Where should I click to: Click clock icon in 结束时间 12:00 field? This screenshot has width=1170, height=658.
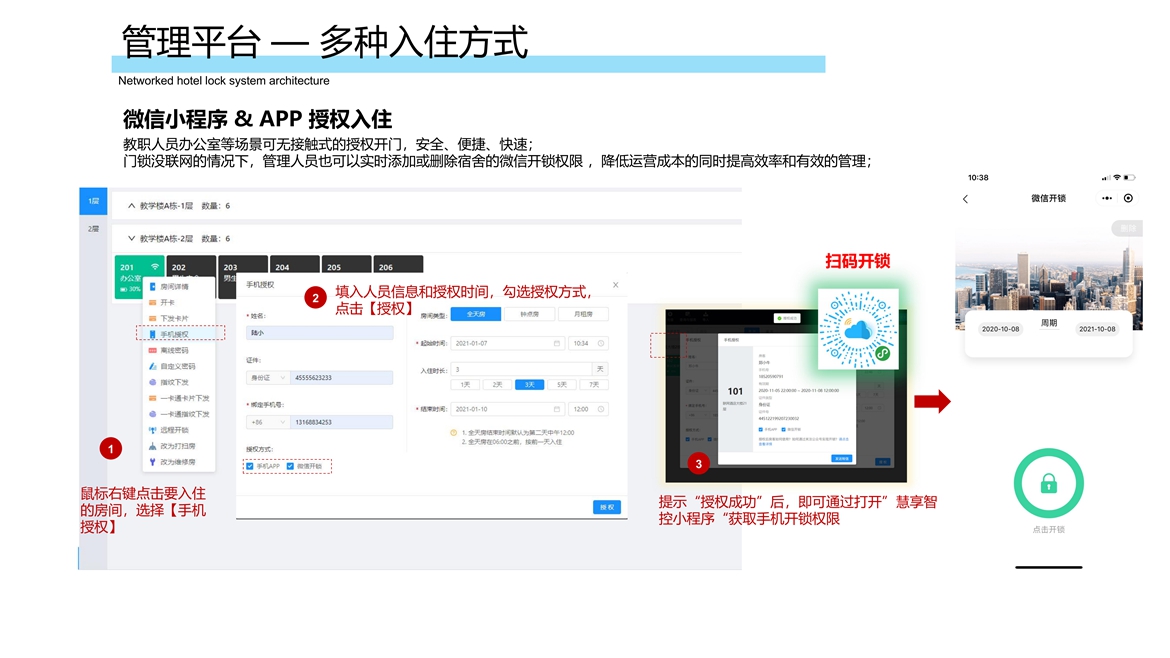[x=602, y=409]
